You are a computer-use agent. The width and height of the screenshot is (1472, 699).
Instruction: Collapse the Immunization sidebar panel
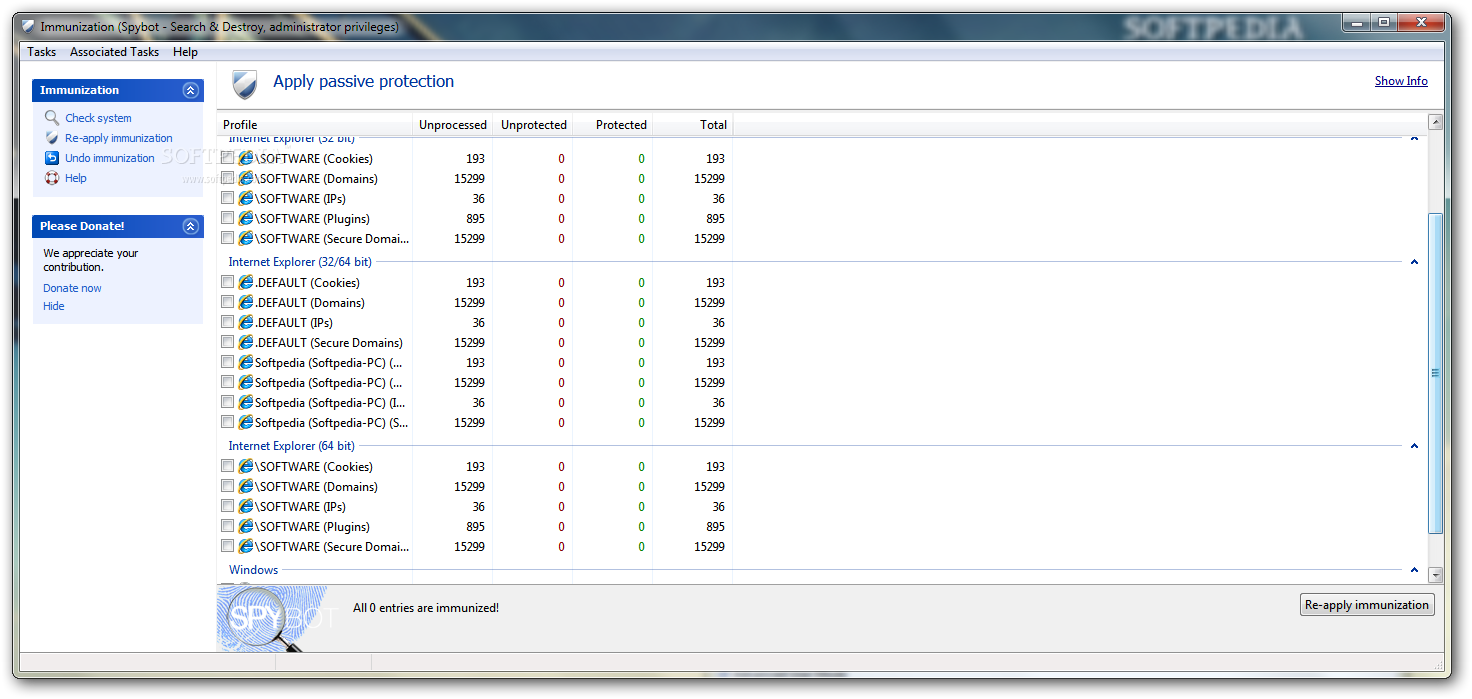point(191,90)
